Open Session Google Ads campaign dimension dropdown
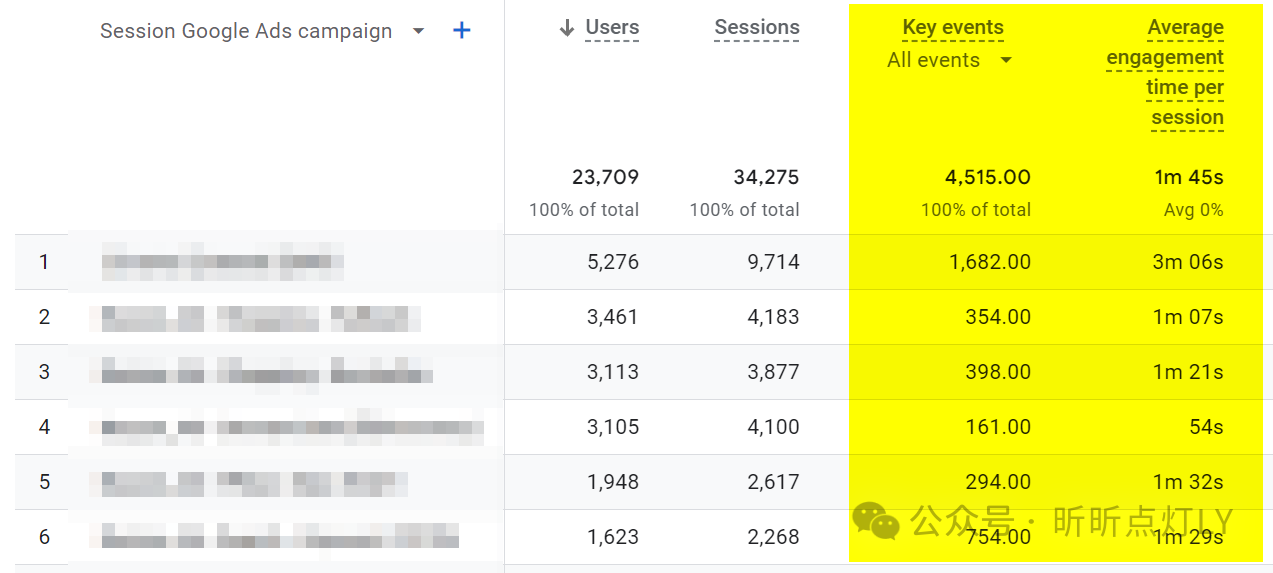Viewport: 1273px width, 573px height. [x=418, y=31]
